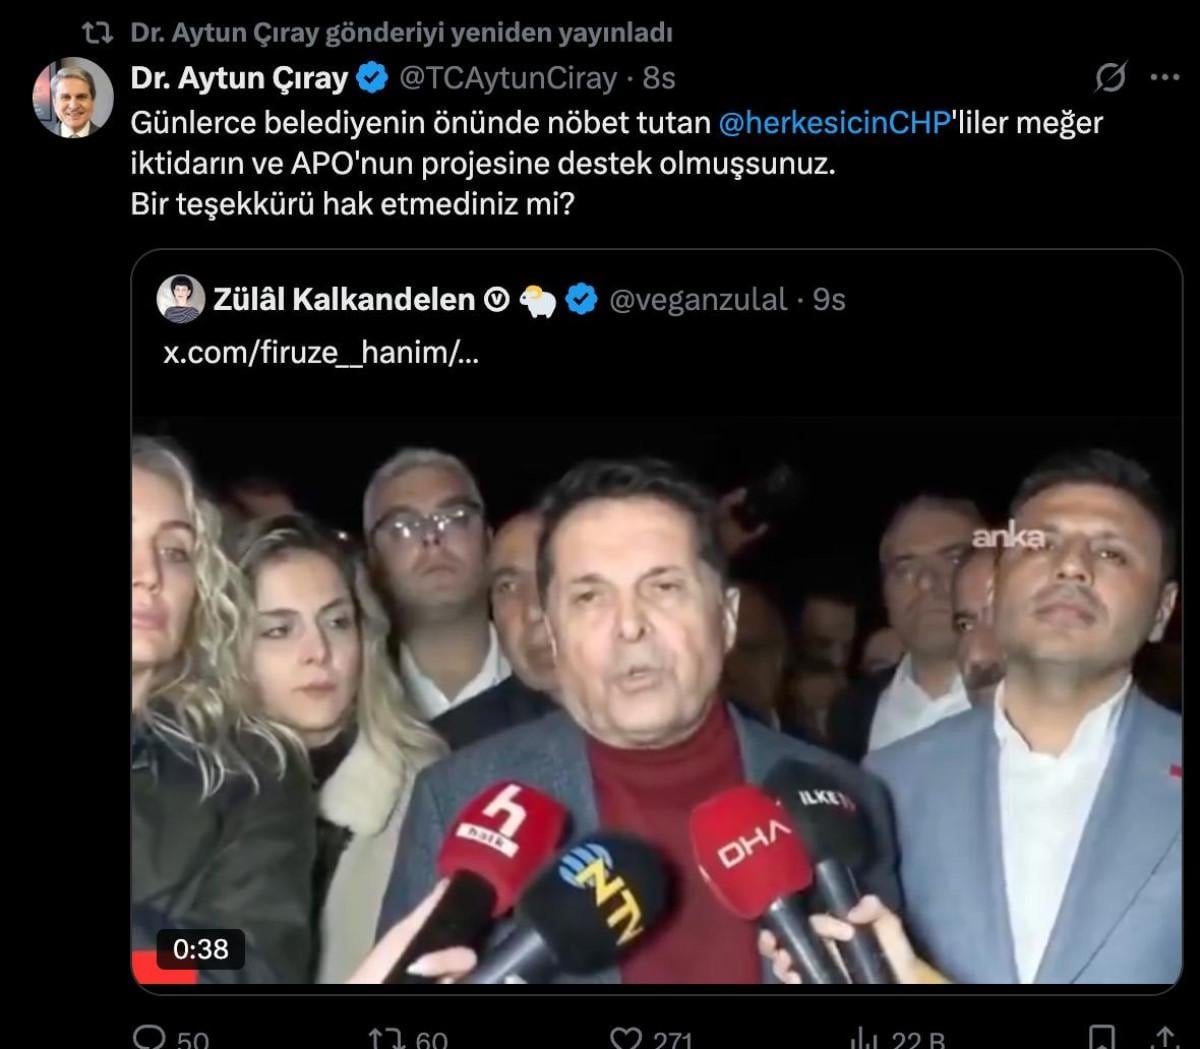Image resolution: width=1200 pixels, height=1049 pixels.
Task: Open Dr. Aytun Çıray's profile picture
Action: [x=73, y=97]
